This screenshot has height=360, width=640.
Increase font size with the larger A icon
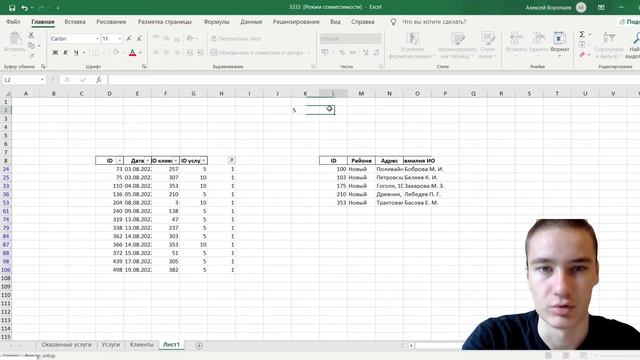pyautogui.click(x=129, y=38)
